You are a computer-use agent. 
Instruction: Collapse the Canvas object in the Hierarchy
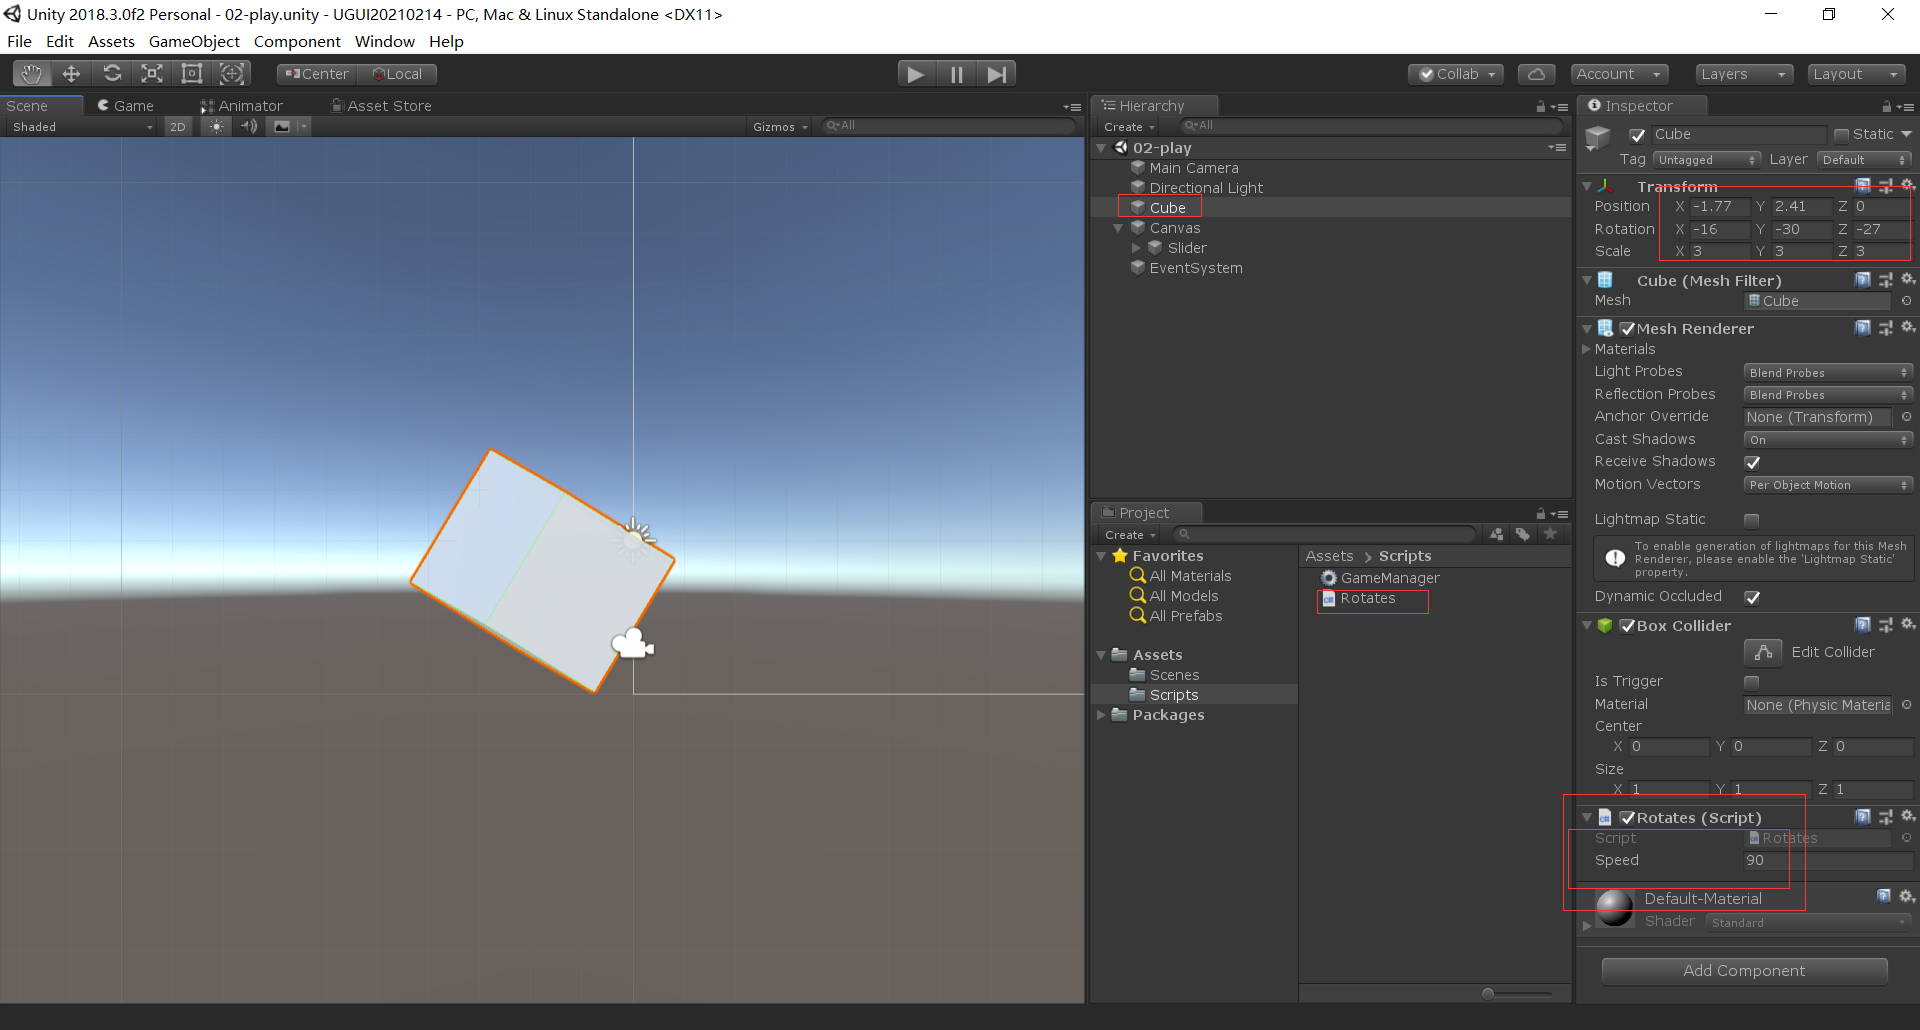click(1118, 227)
